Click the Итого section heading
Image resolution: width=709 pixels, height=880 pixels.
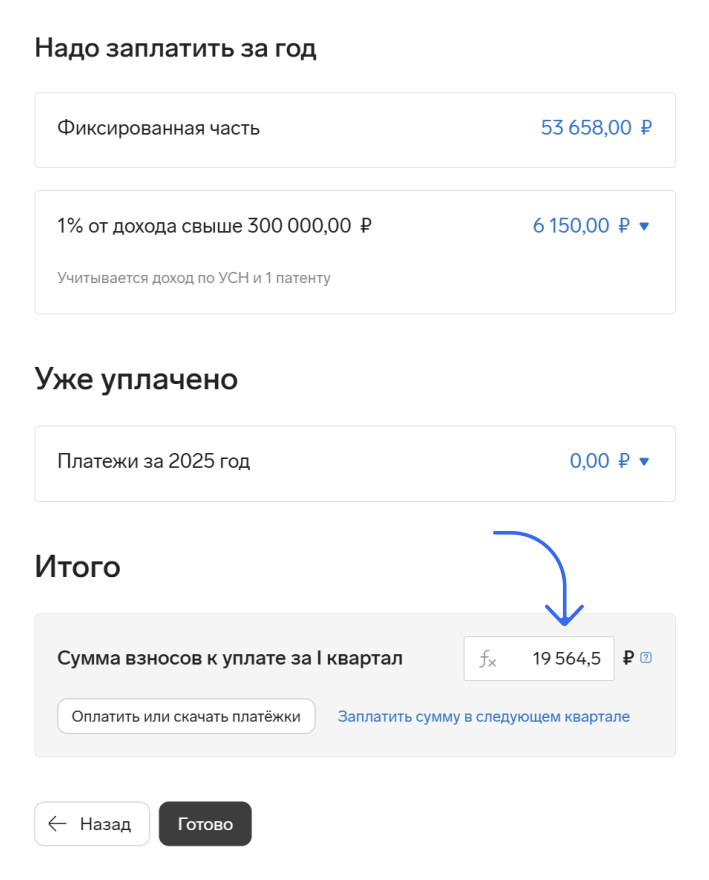77,566
